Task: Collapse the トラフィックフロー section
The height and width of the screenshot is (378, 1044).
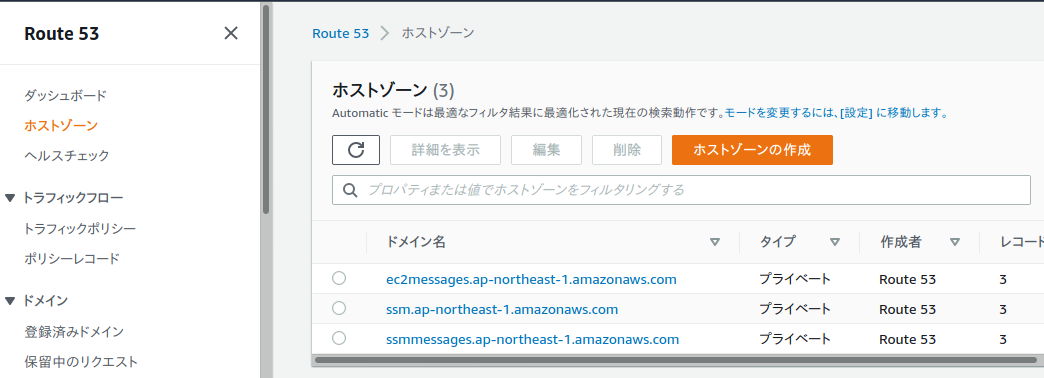Action: coord(10,198)
